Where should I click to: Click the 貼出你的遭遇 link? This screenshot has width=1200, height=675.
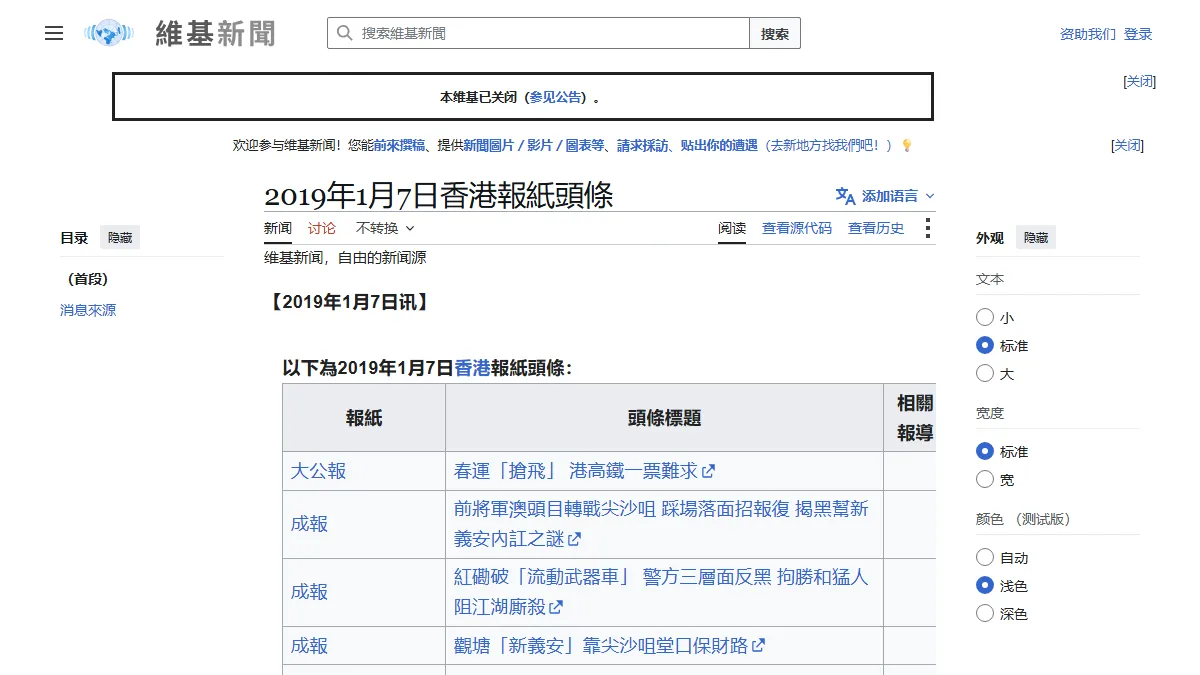pyautogui.click(x=719, y=145)
